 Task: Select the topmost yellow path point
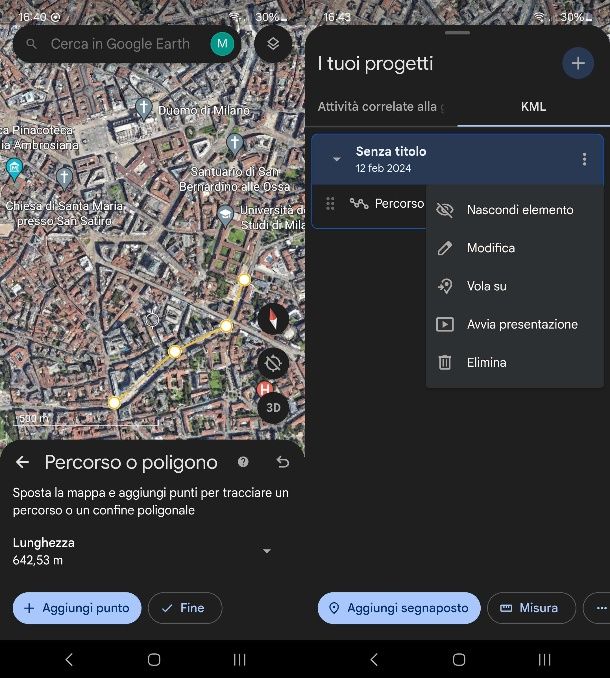(244, 280)
